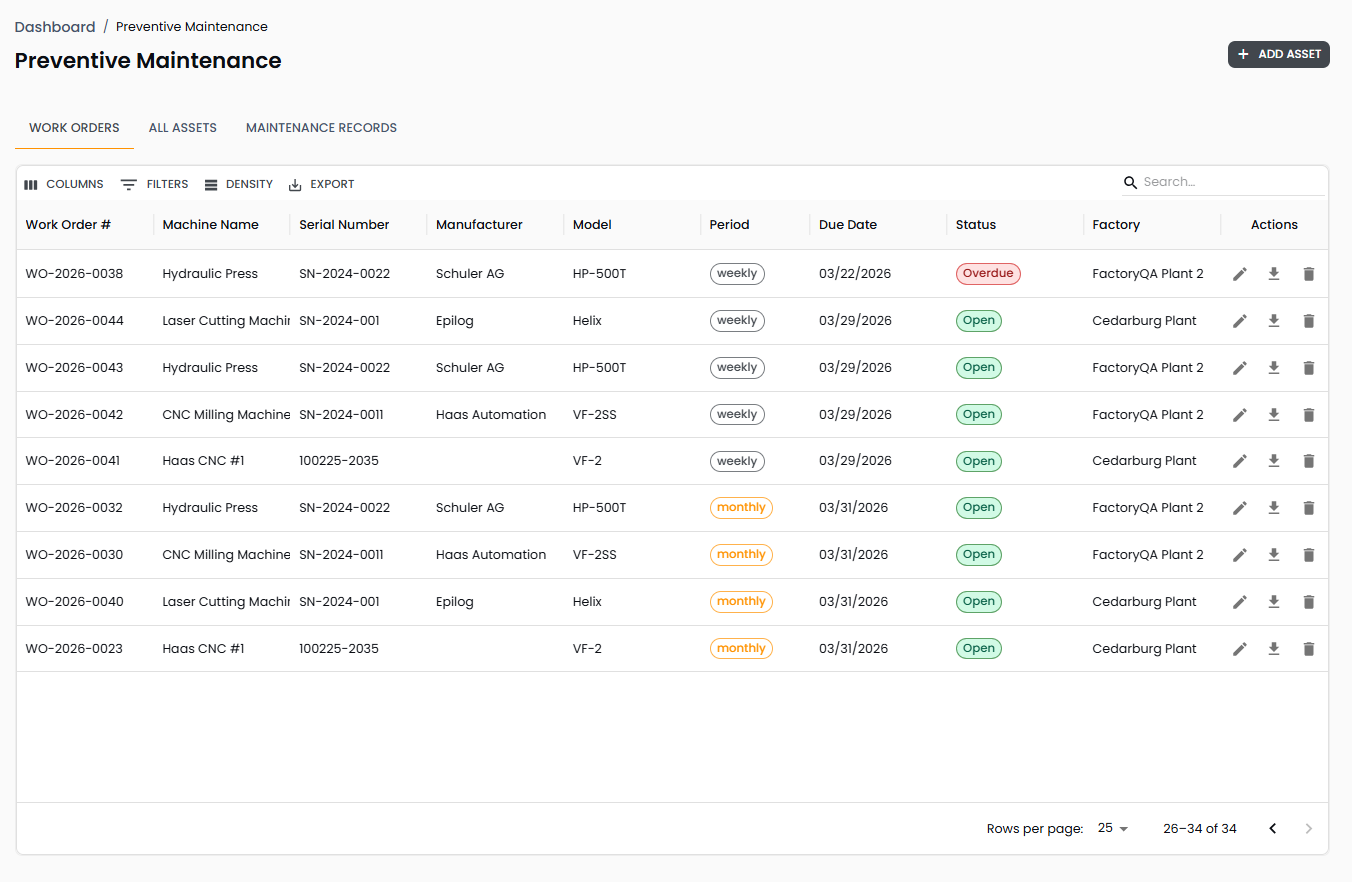Viewport: 1352px width, 882px height.
Task: Delete work order WO-2026-0043
Action: coord(1308,368)
